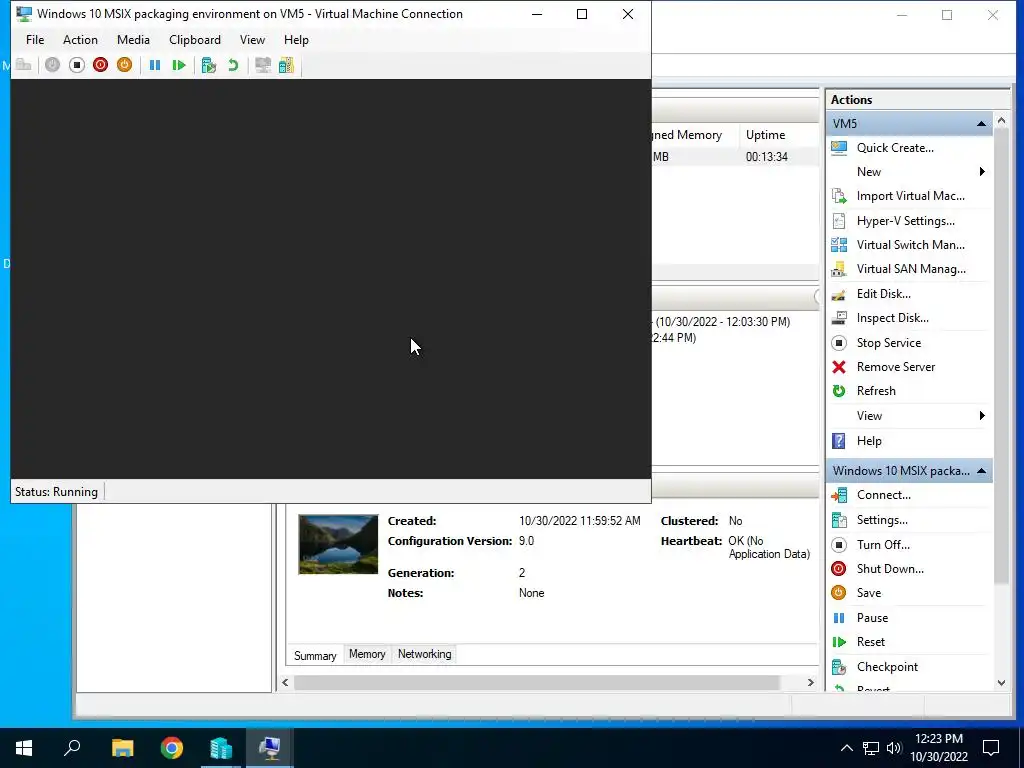
Task: Launch Google Chrome from the taskbar
Action: tap(172, 748)
